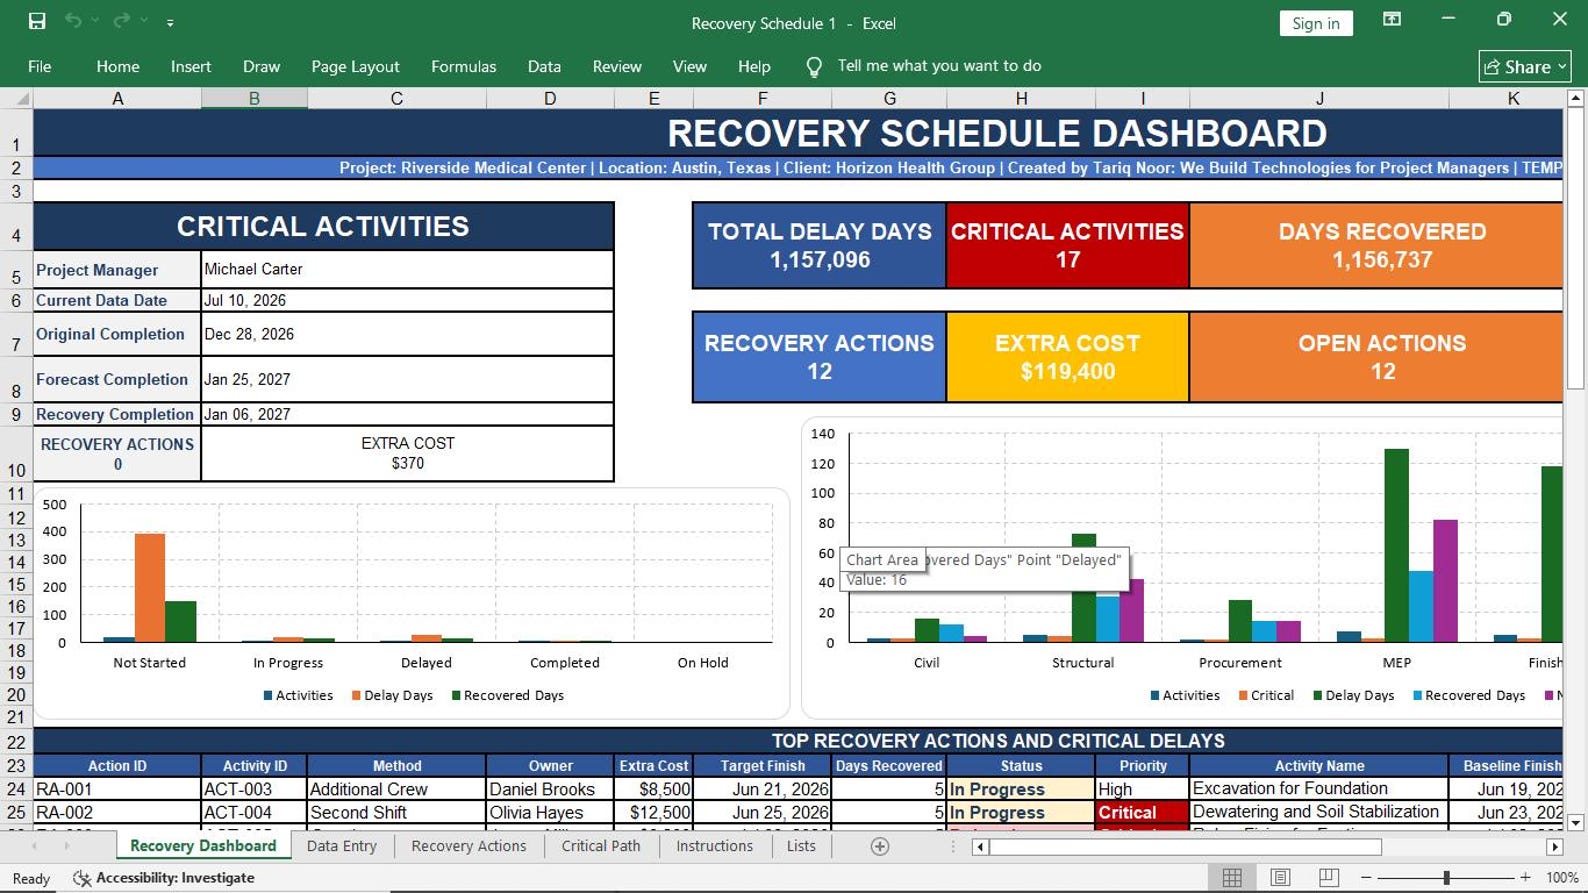Open the Insert ribbon tab
This screenshot has height=893, width=1588.
(190, 66)
